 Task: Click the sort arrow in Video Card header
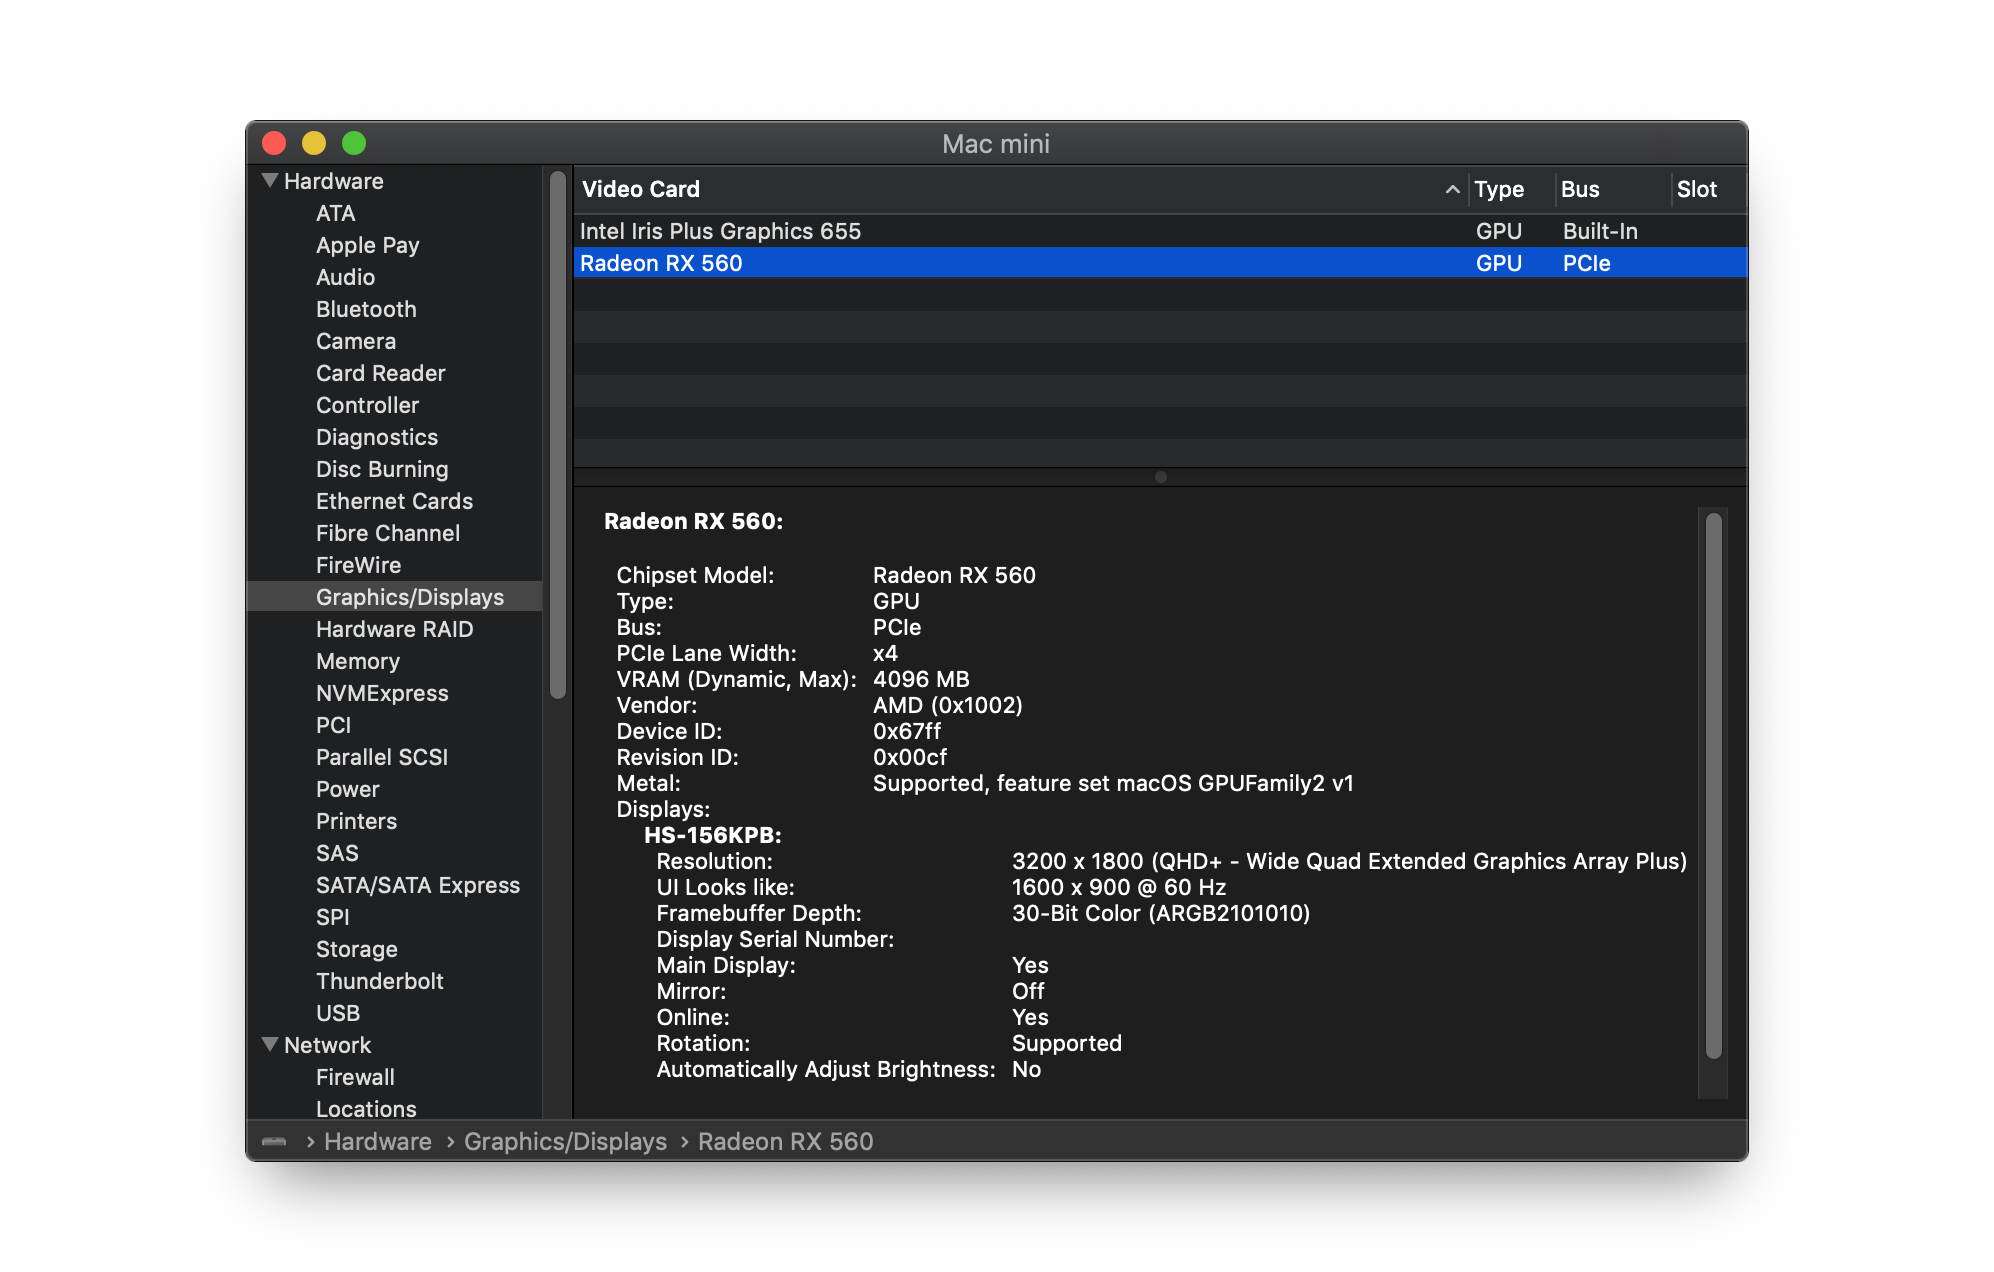(1452, 189)
